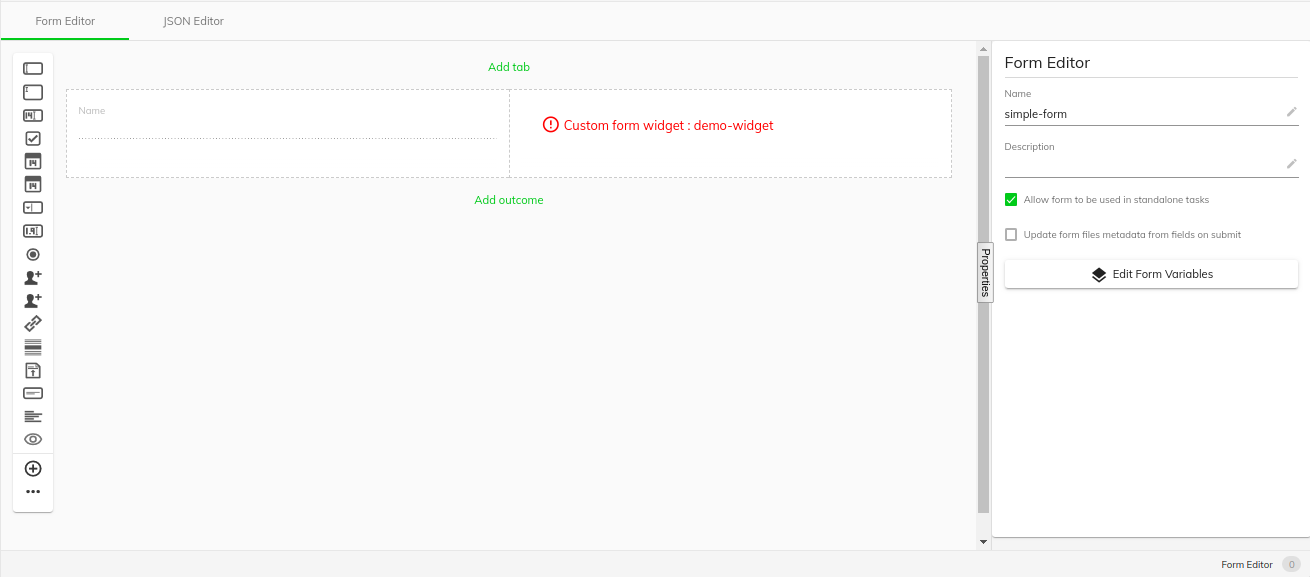This screenshot has height=577, width=1310.
Task: Click pencil icon beside simple-form name
Action: click(x=1291, y=112)
